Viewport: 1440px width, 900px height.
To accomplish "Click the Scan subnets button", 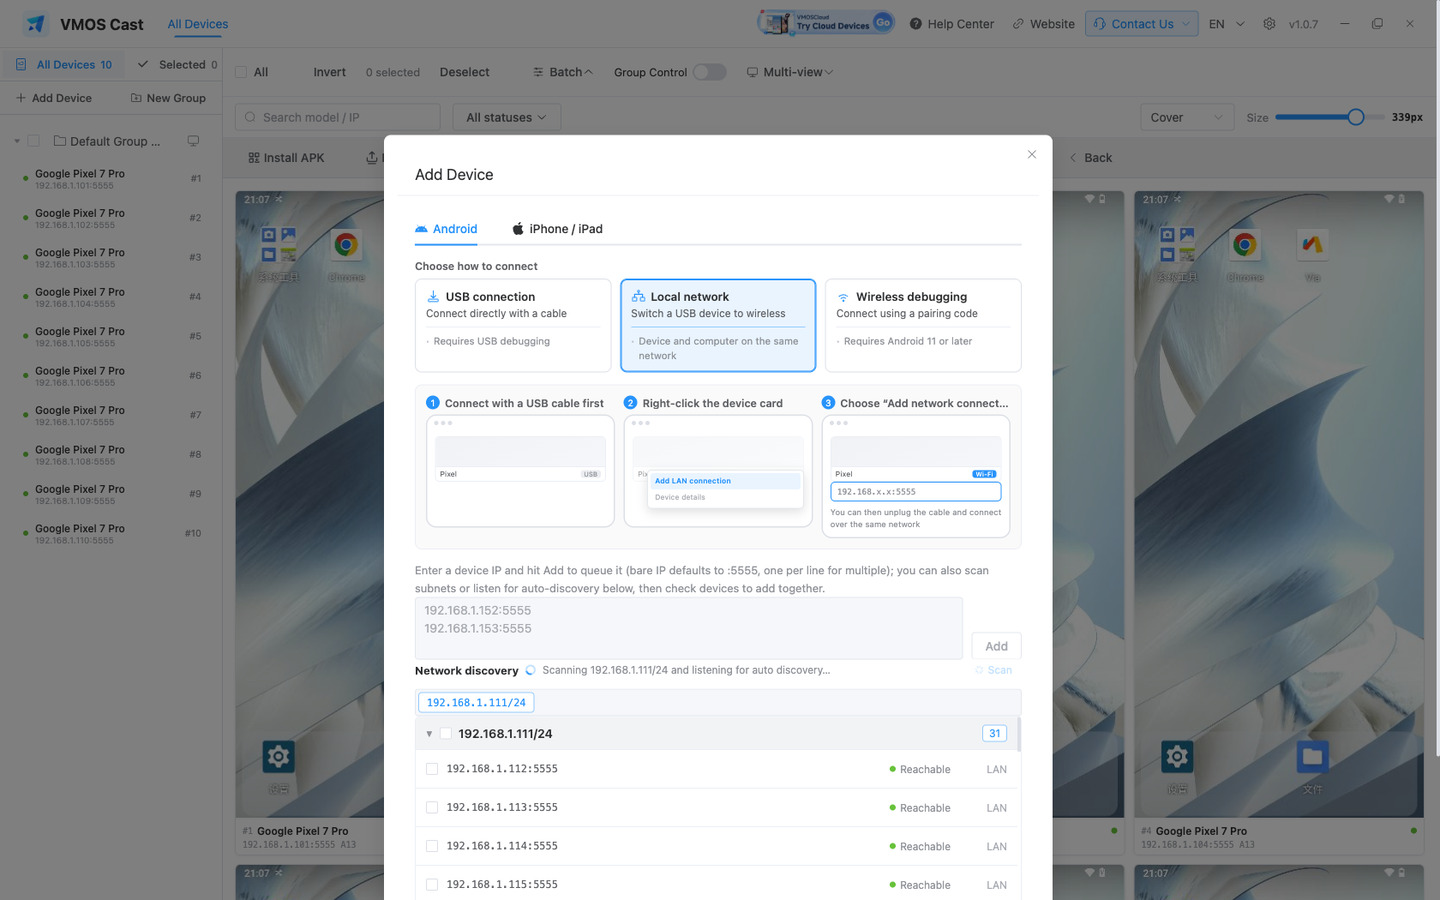I will (x=994, y=670).
